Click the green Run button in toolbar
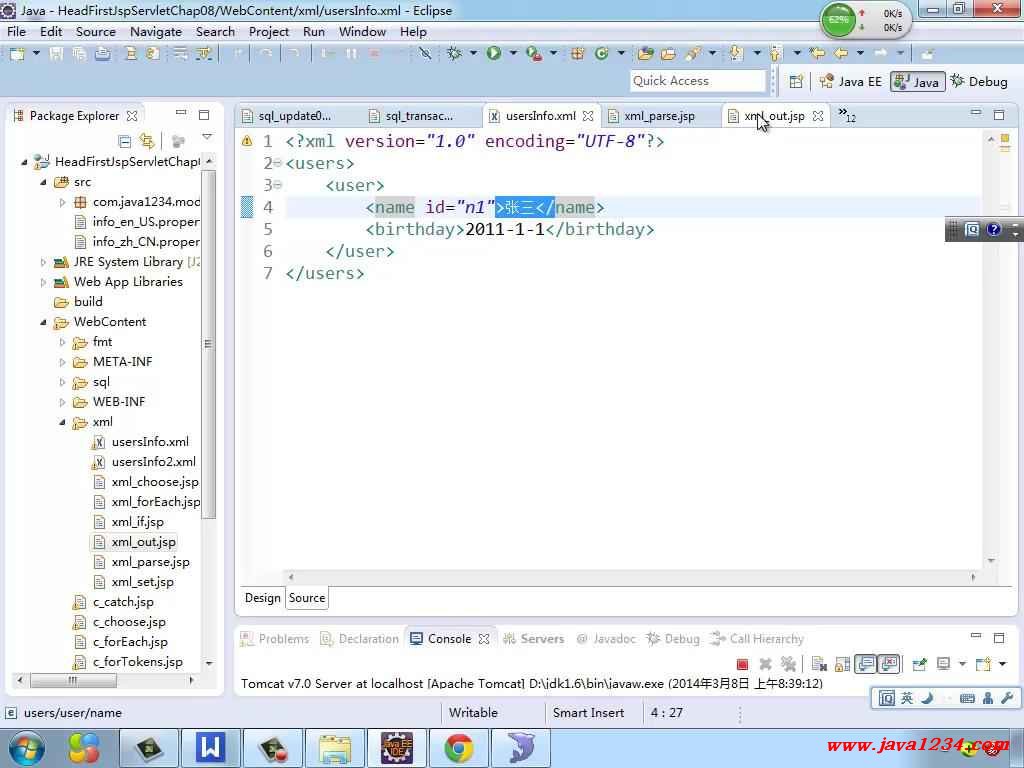The height and width of the screenshot is (768, 1024). tap(493, 53)
